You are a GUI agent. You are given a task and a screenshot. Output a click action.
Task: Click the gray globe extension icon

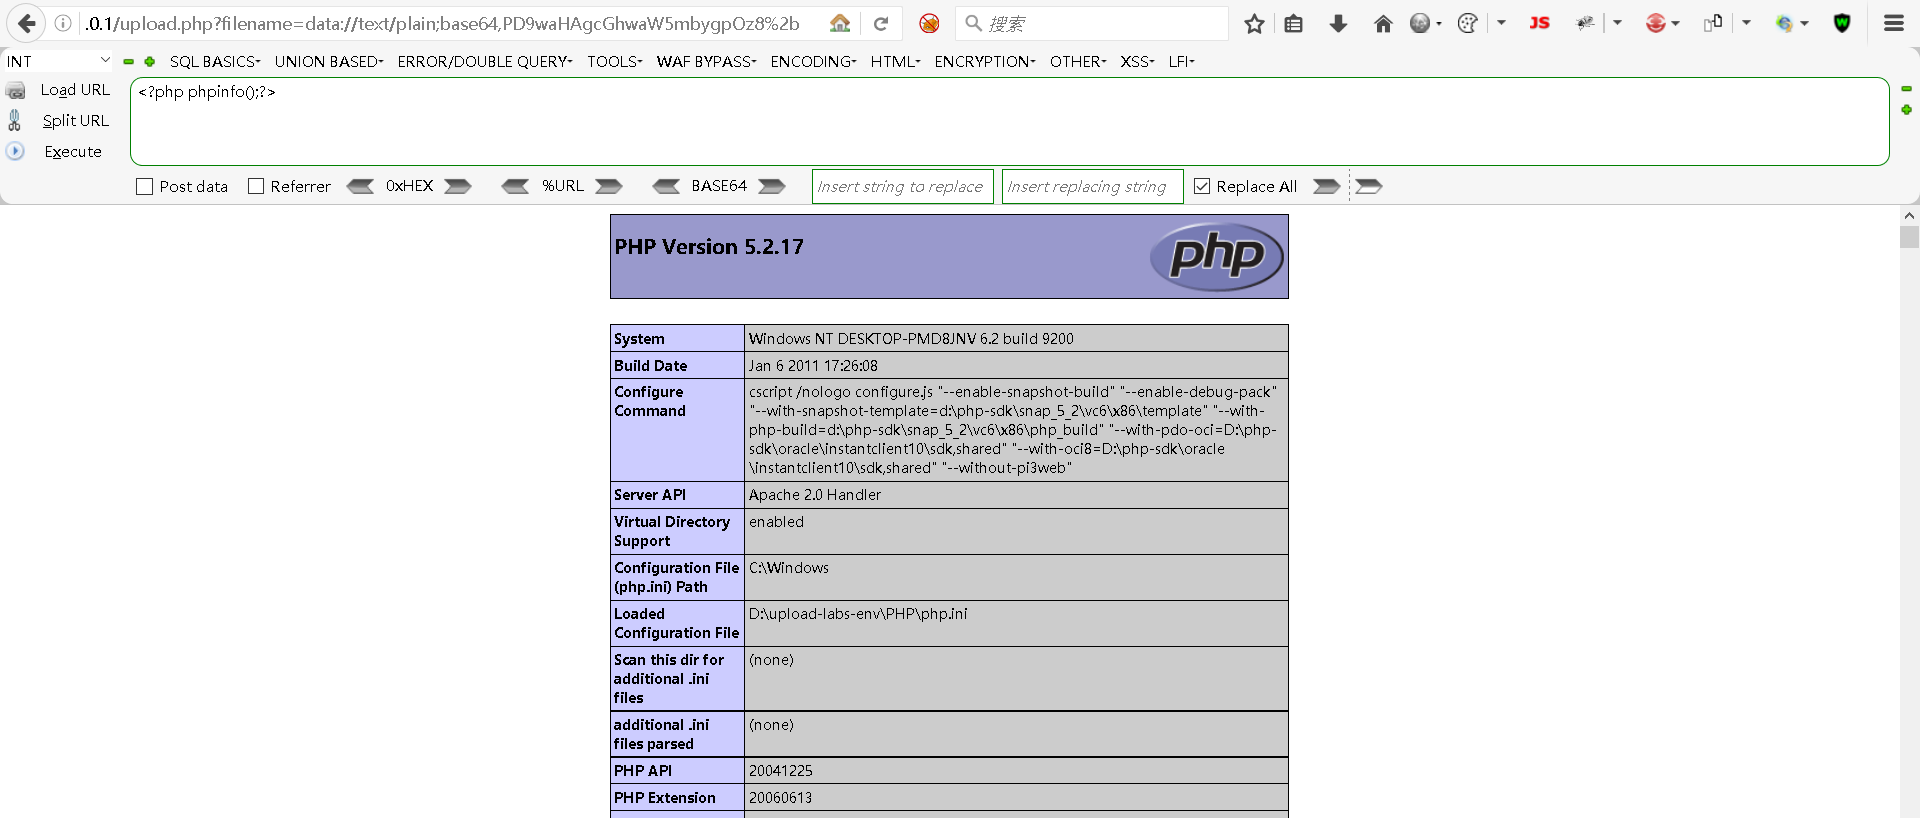[1420, 23]
